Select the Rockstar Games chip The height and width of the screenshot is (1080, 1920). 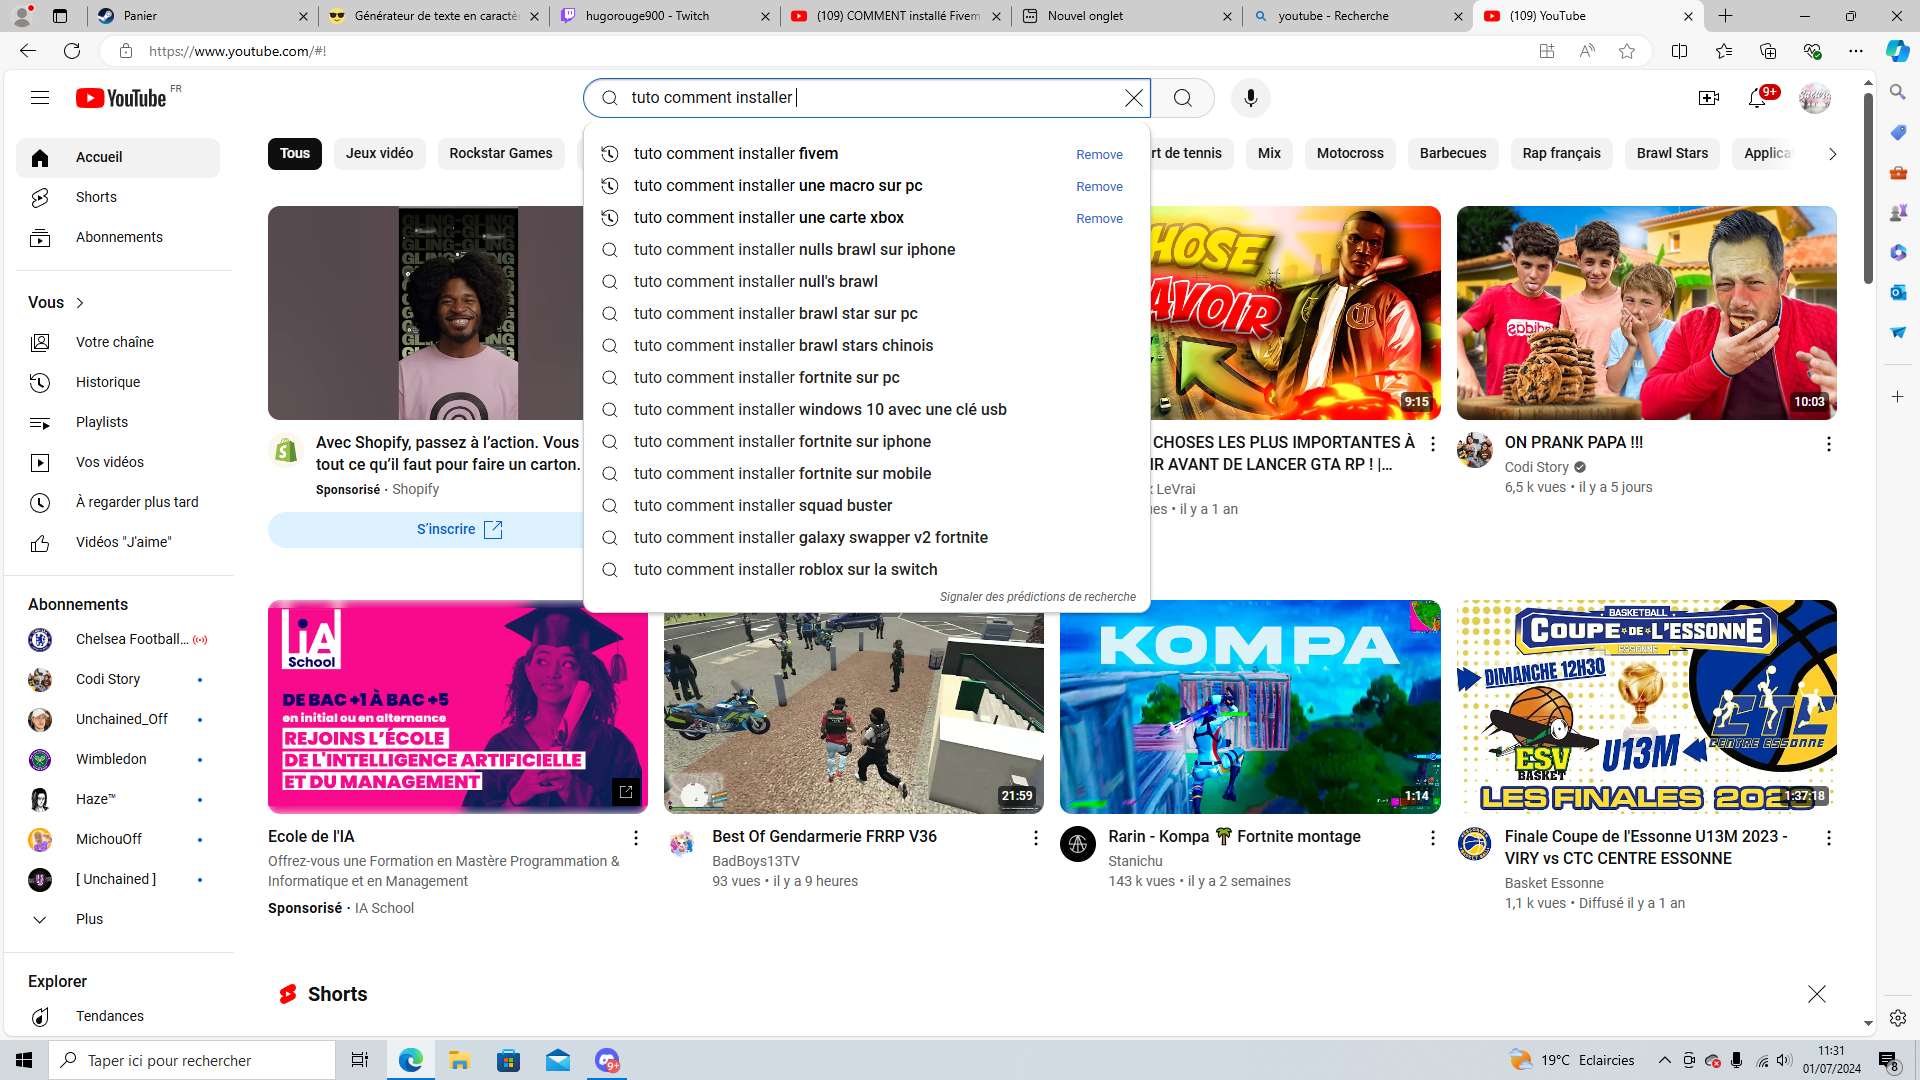pyautogui.click(x=501, y=154)
